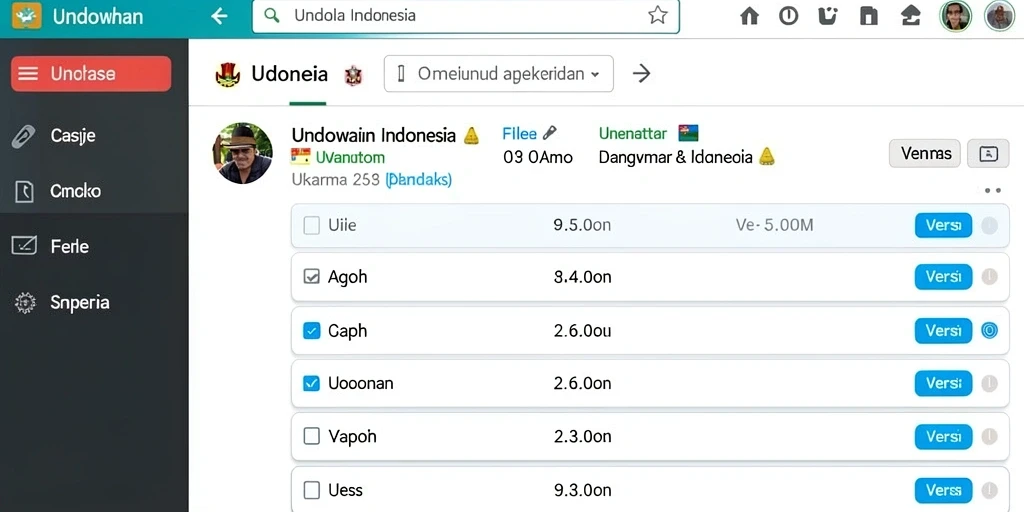Click the info icon in Uess row
The width and height of the screenshot is (1024, 512).
click(989, 490)
